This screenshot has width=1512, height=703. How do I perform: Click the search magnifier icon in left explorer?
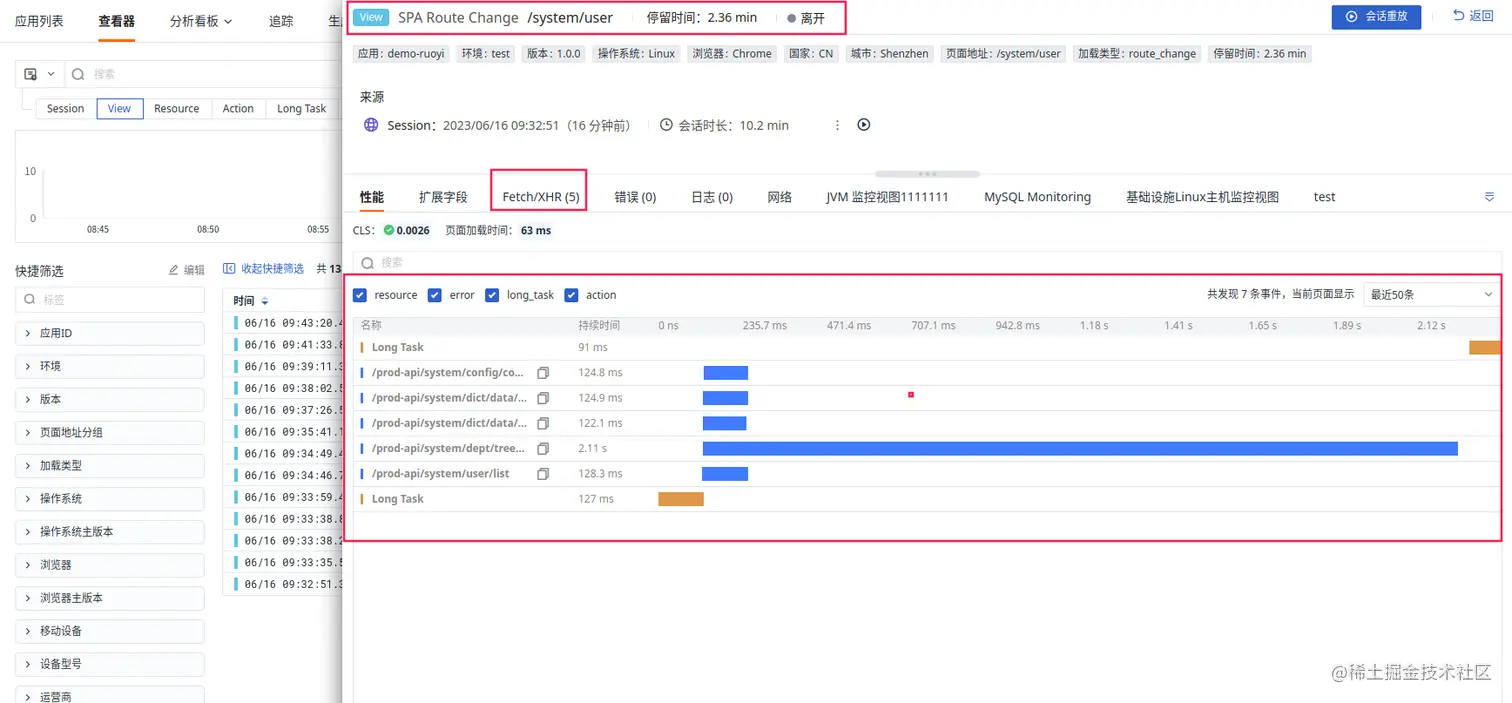click(78, 74)
